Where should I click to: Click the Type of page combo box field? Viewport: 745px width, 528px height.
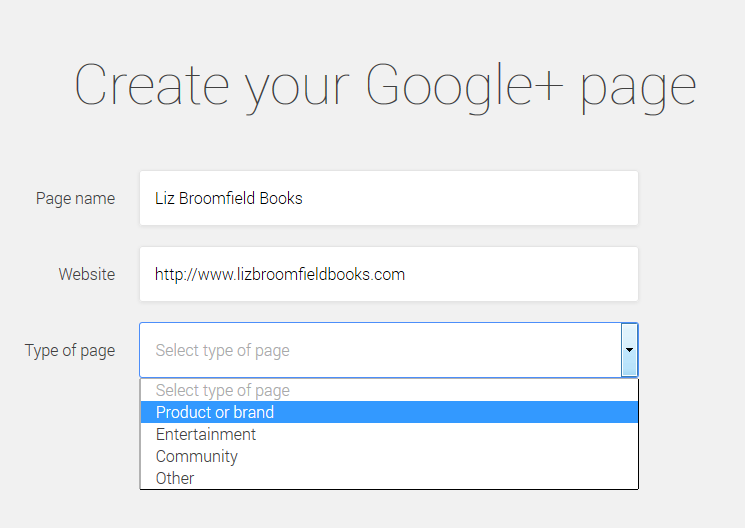point(380,350)
